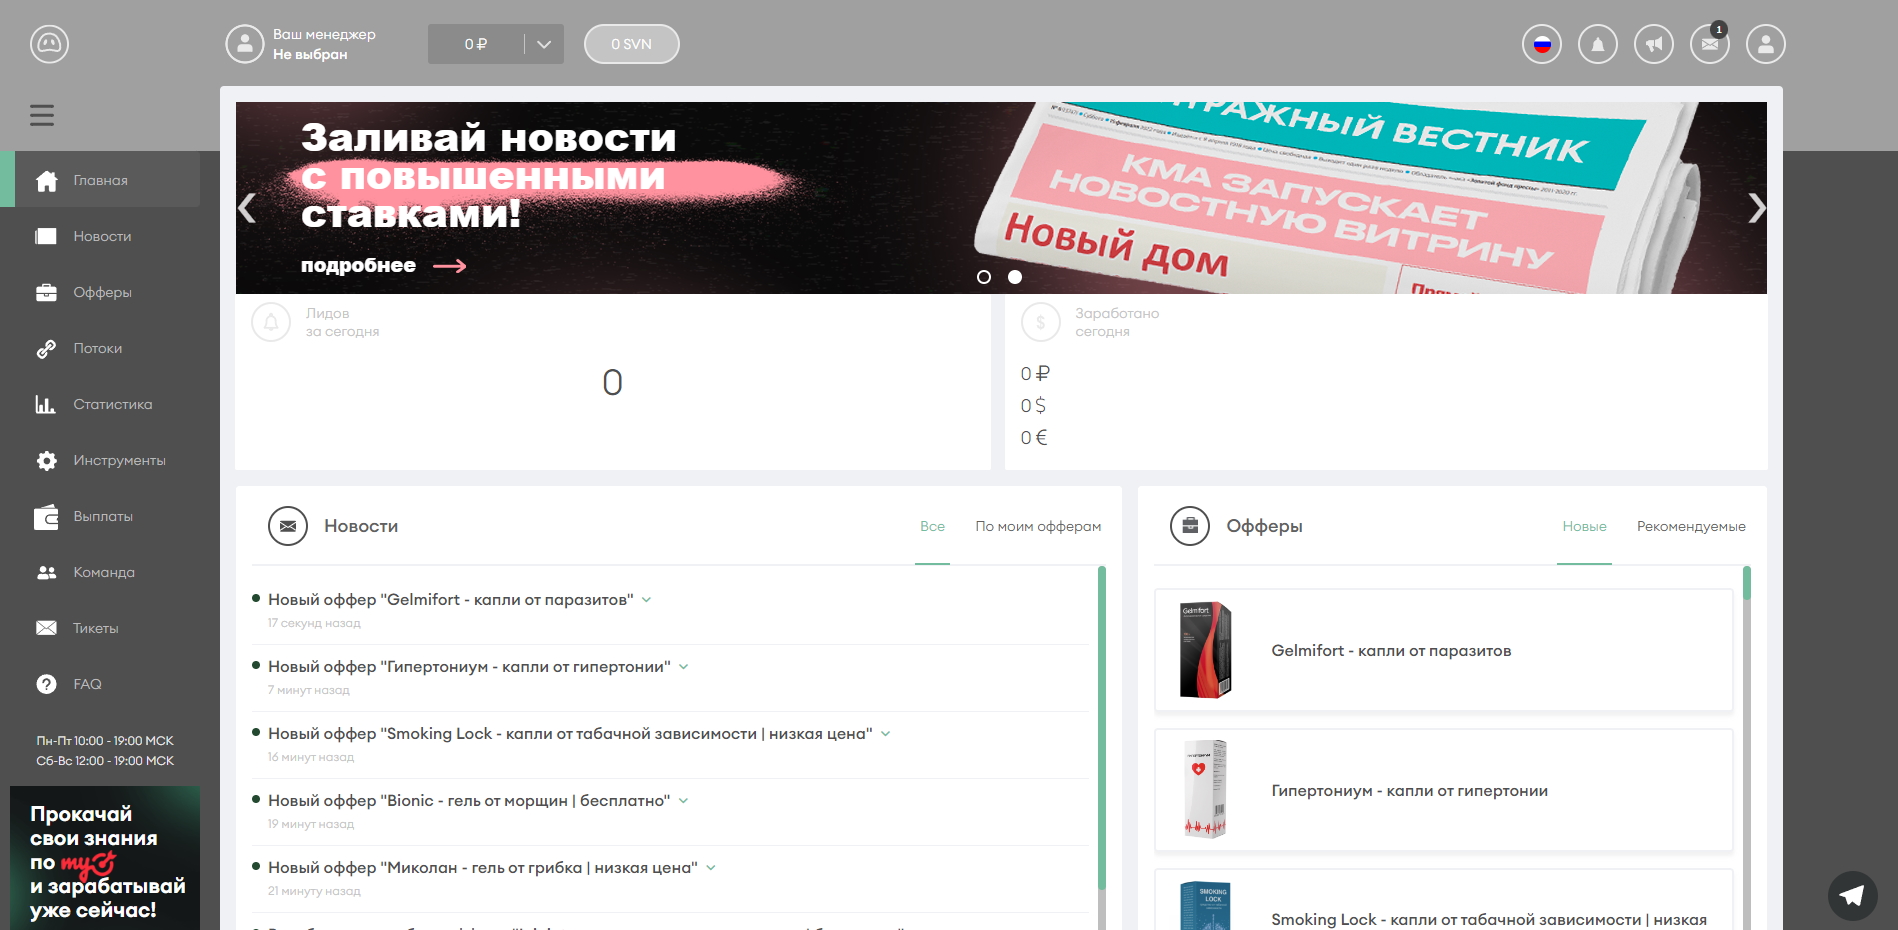Expand the Gelmifort news item chevron

click(x=647, y=600)
